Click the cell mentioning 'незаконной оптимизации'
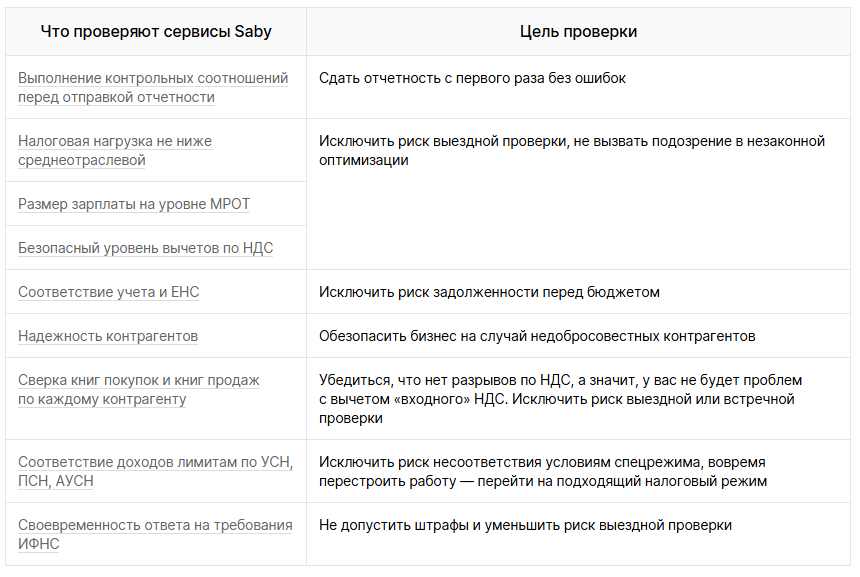 pos(578,194)
